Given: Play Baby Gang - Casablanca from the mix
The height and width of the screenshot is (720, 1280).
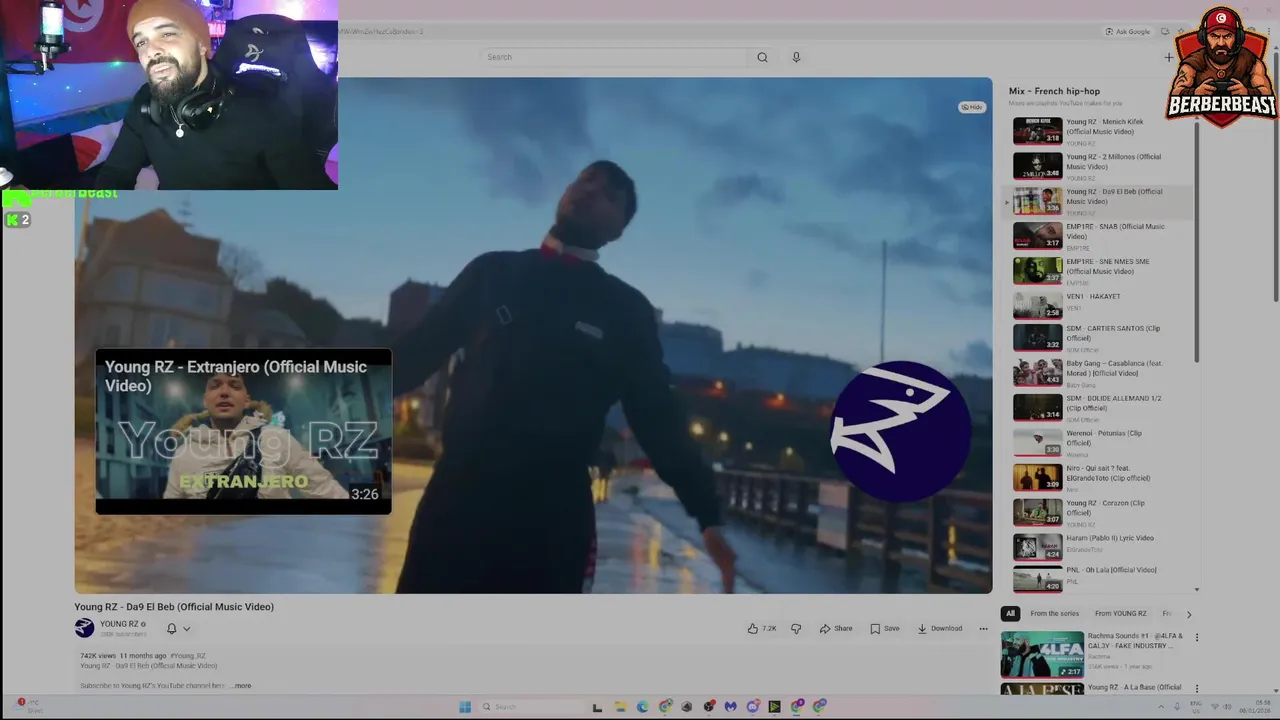Looking at the screenshot, I should tap(1100, 372).
